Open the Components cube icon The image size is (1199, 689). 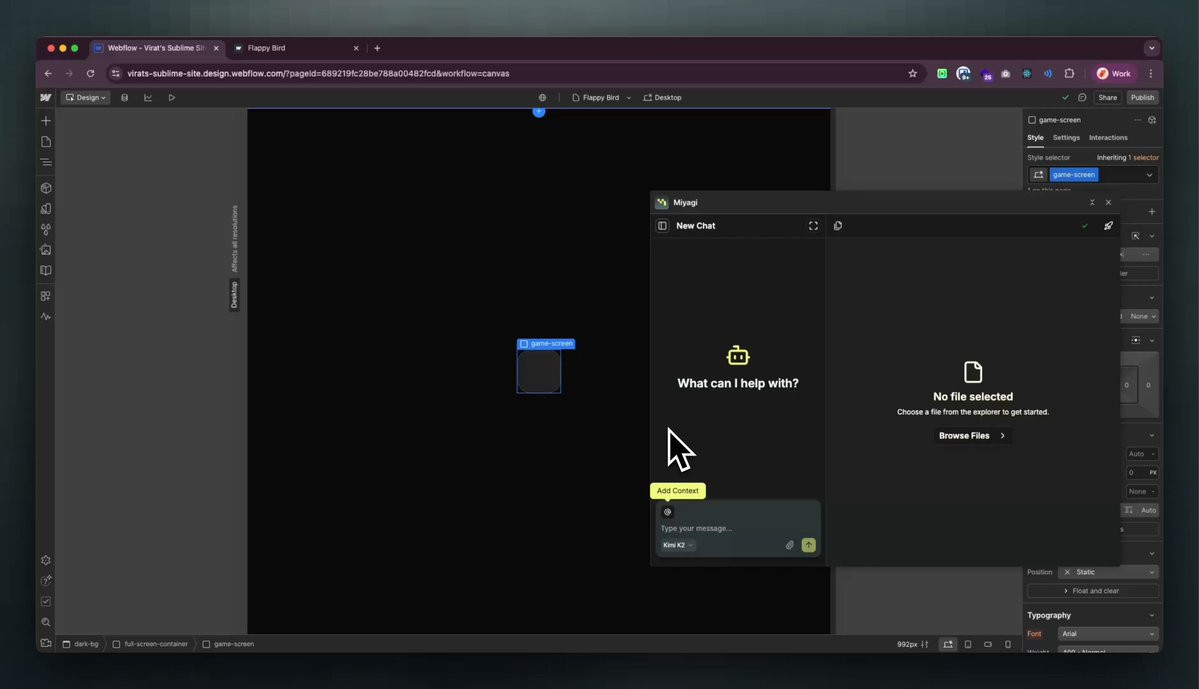point(46,188)
